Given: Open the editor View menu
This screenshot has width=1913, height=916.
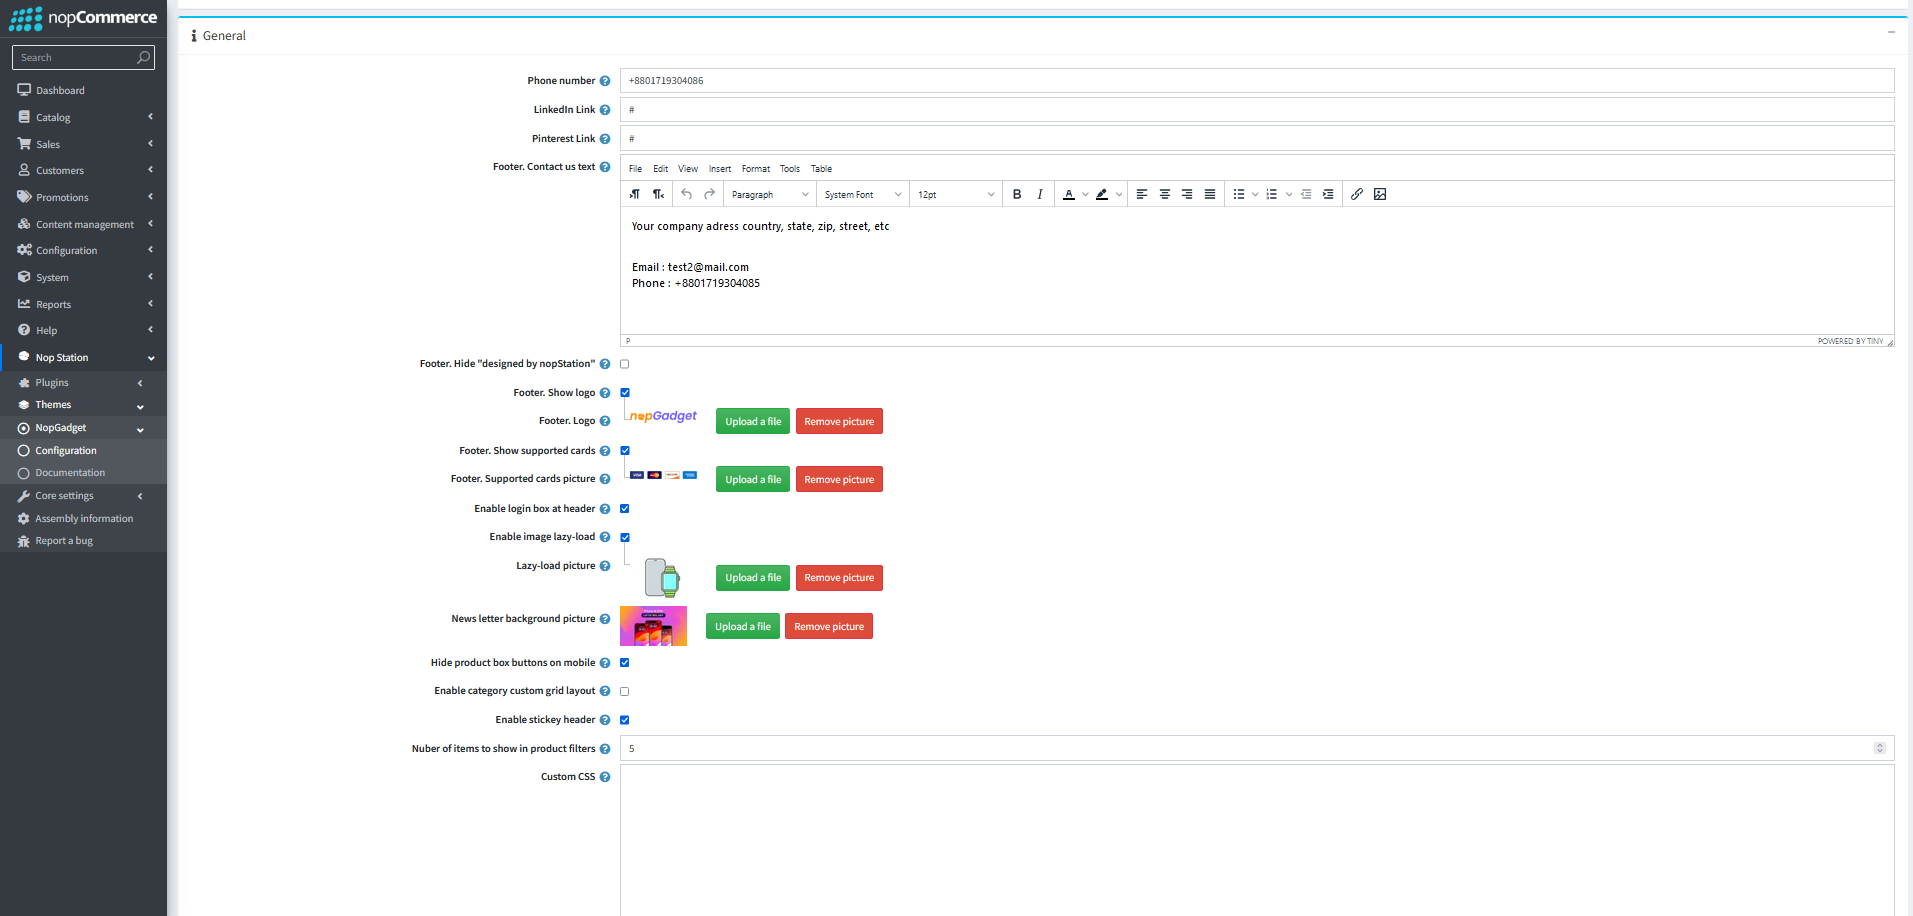Looking at the screenshot, I should click(x=688, y=169).
